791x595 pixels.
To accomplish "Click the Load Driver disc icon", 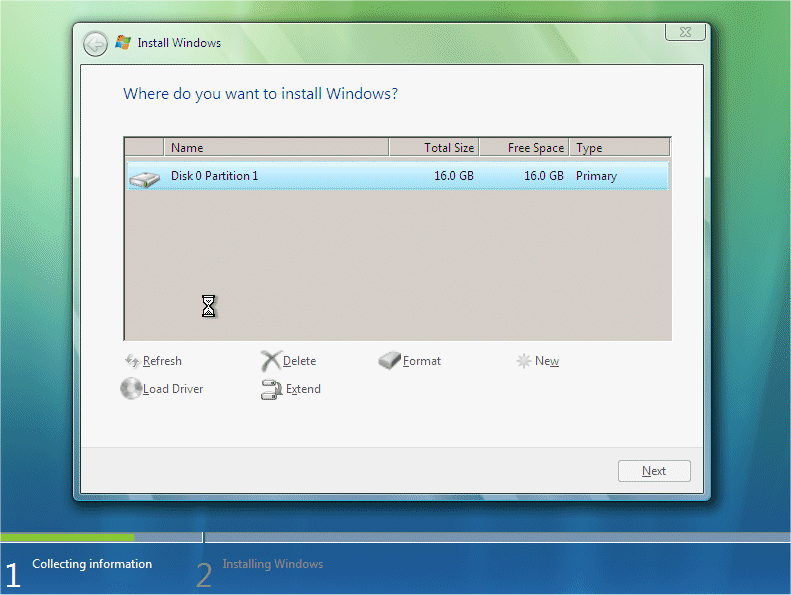I will click(x=131, y=389).
